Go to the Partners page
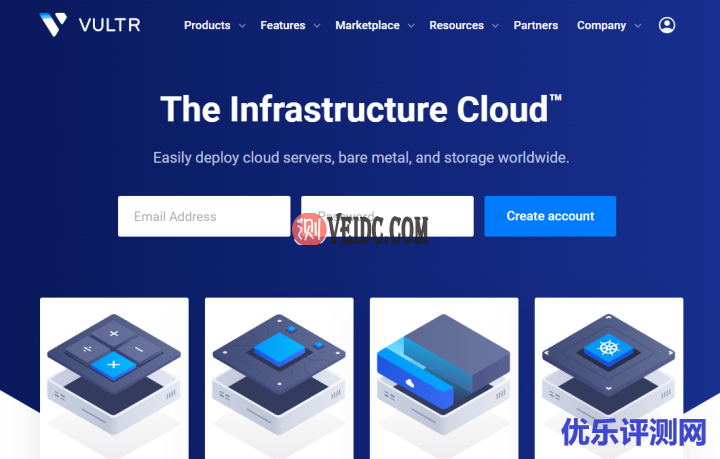 point(536,25)
